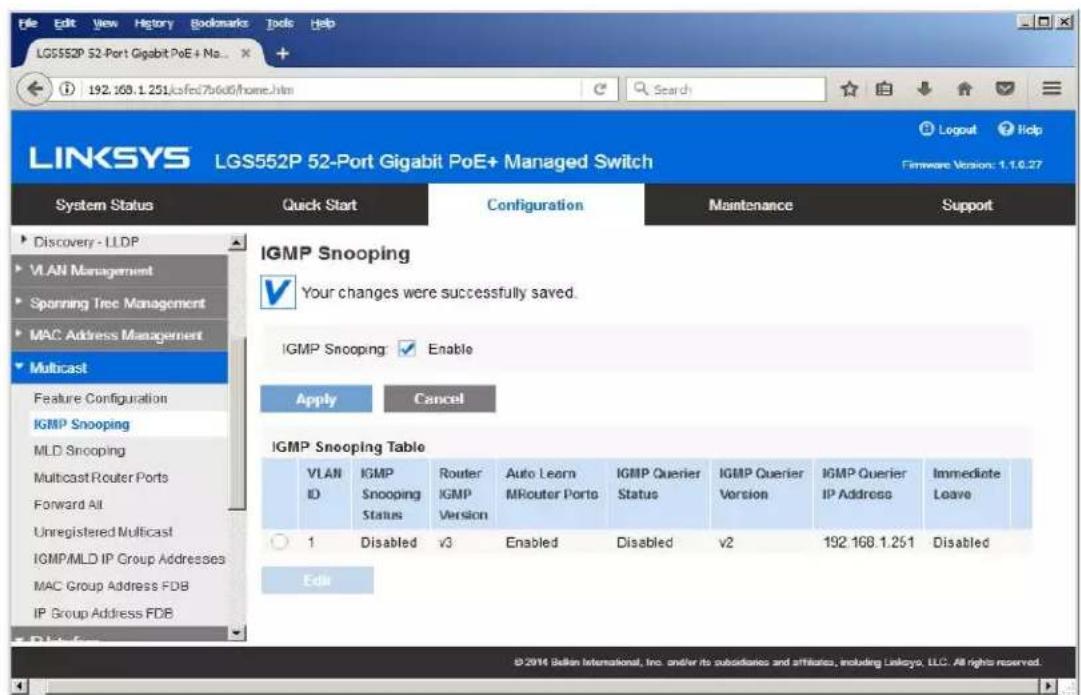Open Forward All page

[68, 504]
